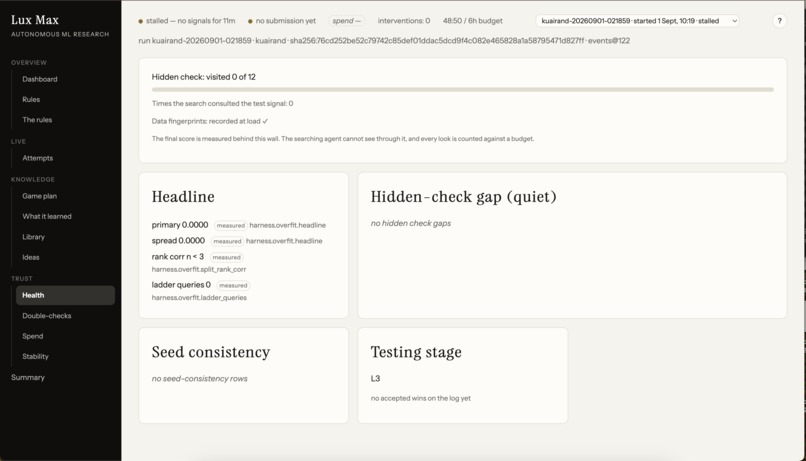Open Ideas in sidebar
Screen dimensions: 806x461
pyautogui.click(x=31, y=257)
